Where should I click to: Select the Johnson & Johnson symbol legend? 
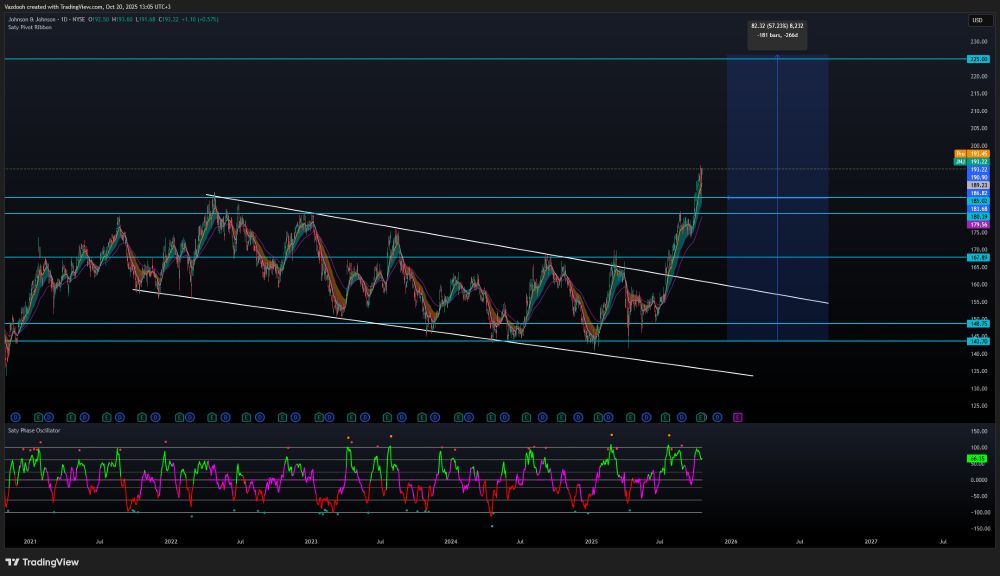tap(47, 19)
